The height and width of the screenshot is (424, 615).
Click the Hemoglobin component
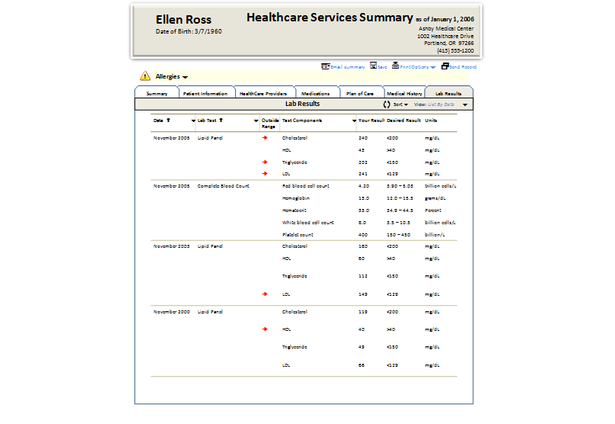point(296,198)
